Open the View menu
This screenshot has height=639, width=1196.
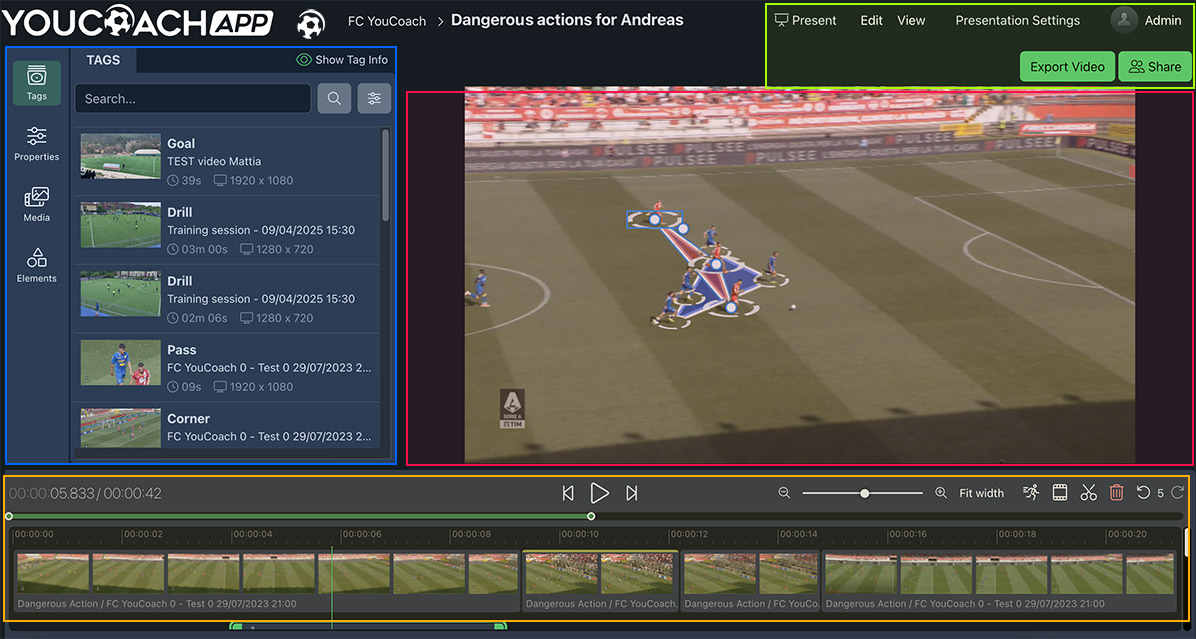(911, 21)
